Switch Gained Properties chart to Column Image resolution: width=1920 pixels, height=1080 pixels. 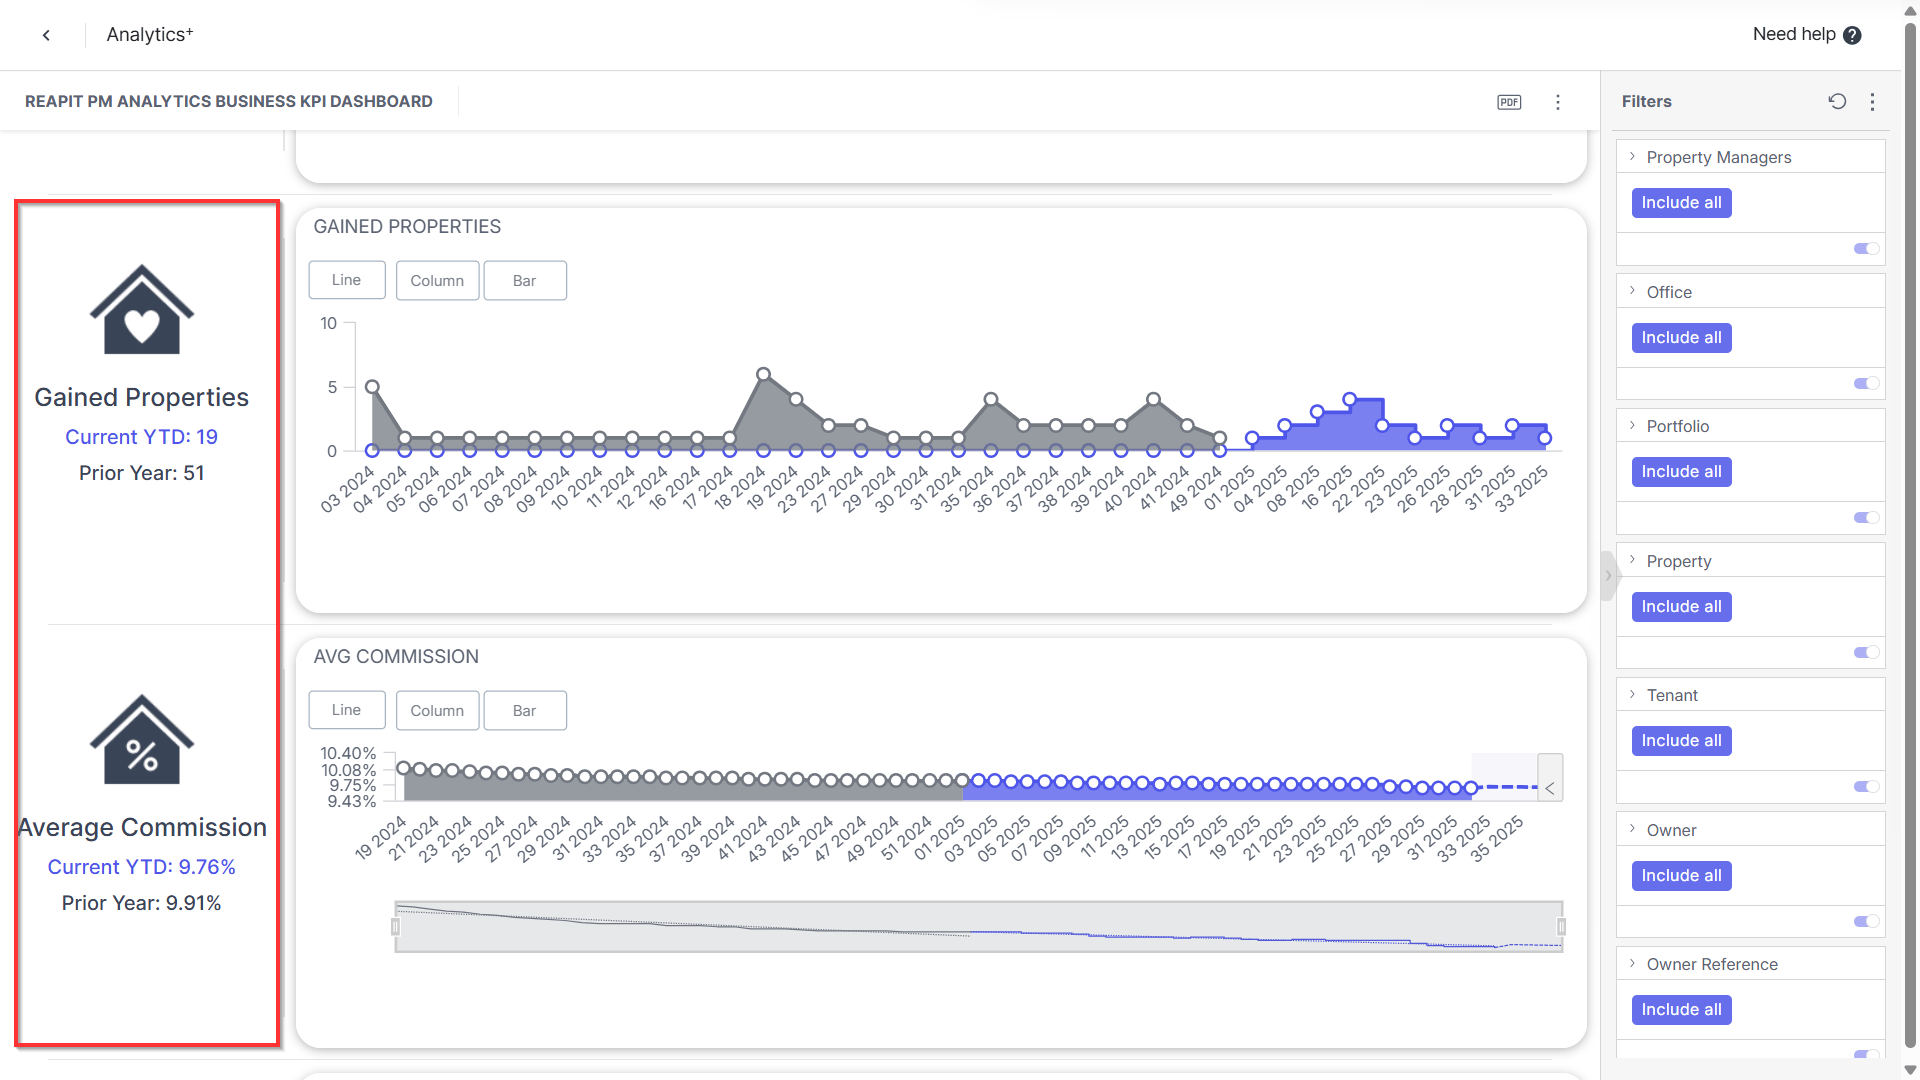coord(437,280)
